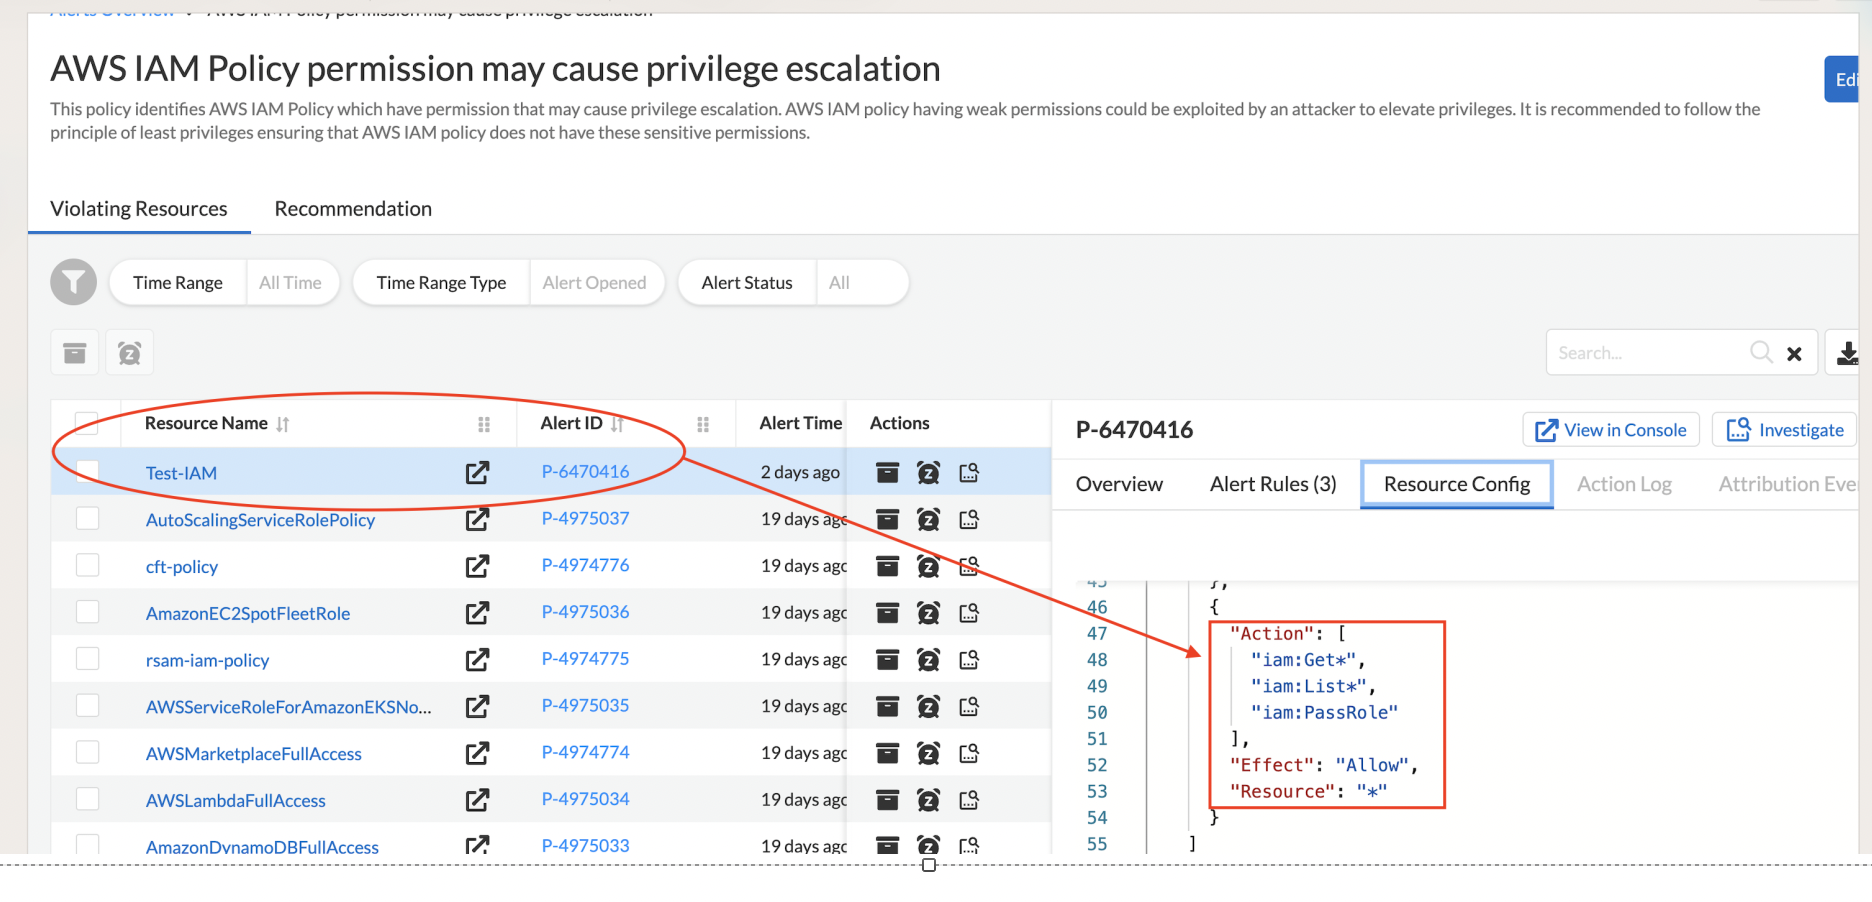Dismiss alert P-4974775 via archive icon

(887, 659)
